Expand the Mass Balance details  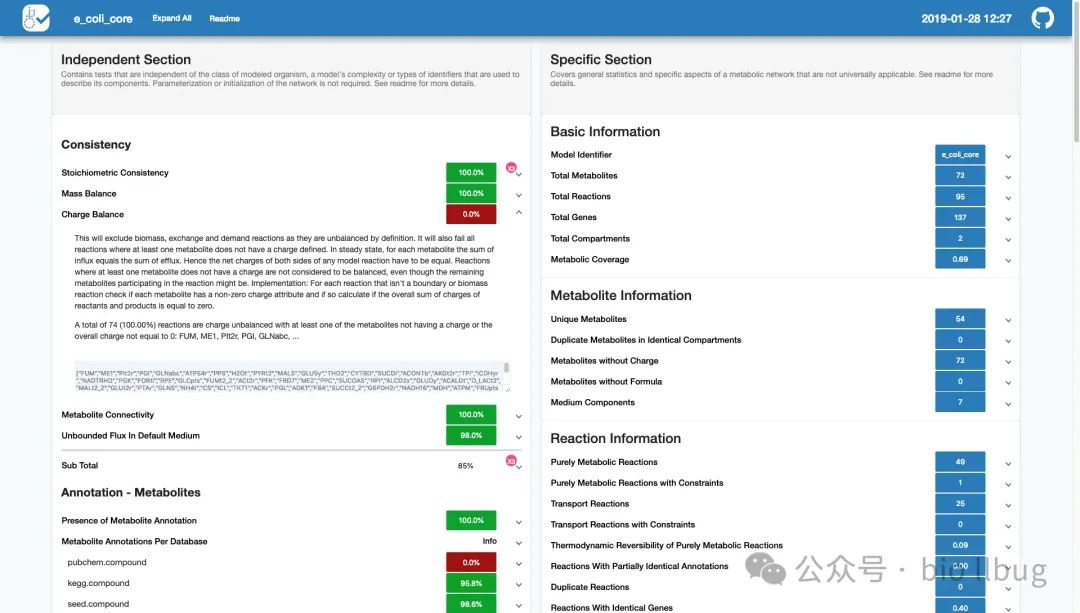click(519, 195)
